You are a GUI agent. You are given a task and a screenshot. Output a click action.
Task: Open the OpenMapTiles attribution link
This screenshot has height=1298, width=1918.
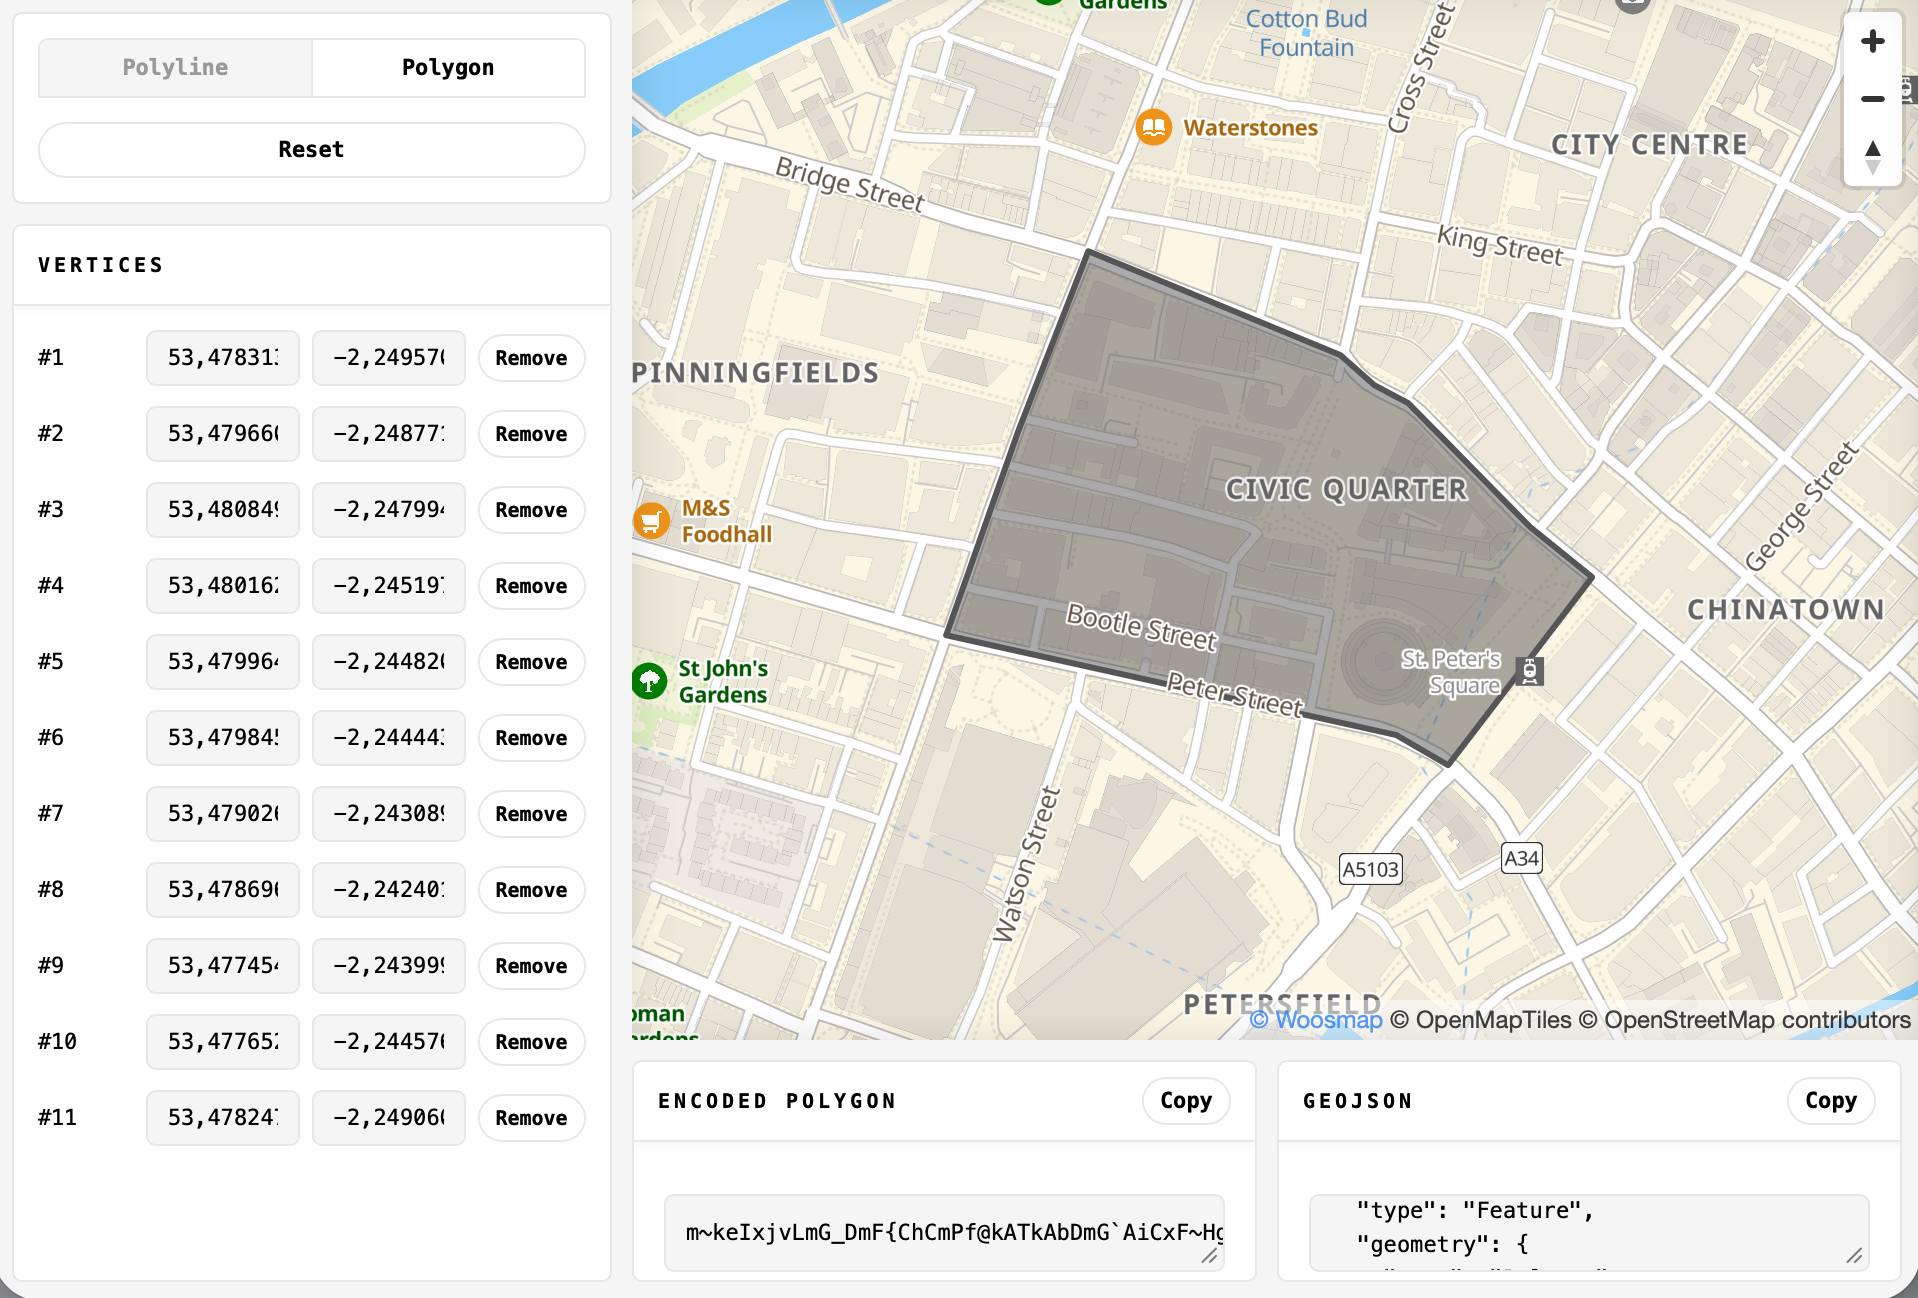point(1481,1020)
